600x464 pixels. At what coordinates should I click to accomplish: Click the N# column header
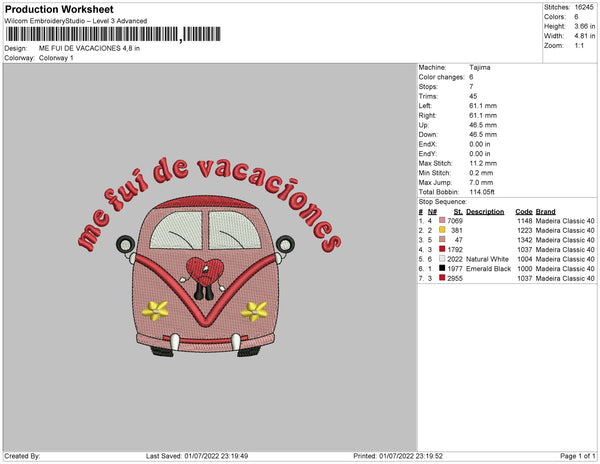[432, 212]
